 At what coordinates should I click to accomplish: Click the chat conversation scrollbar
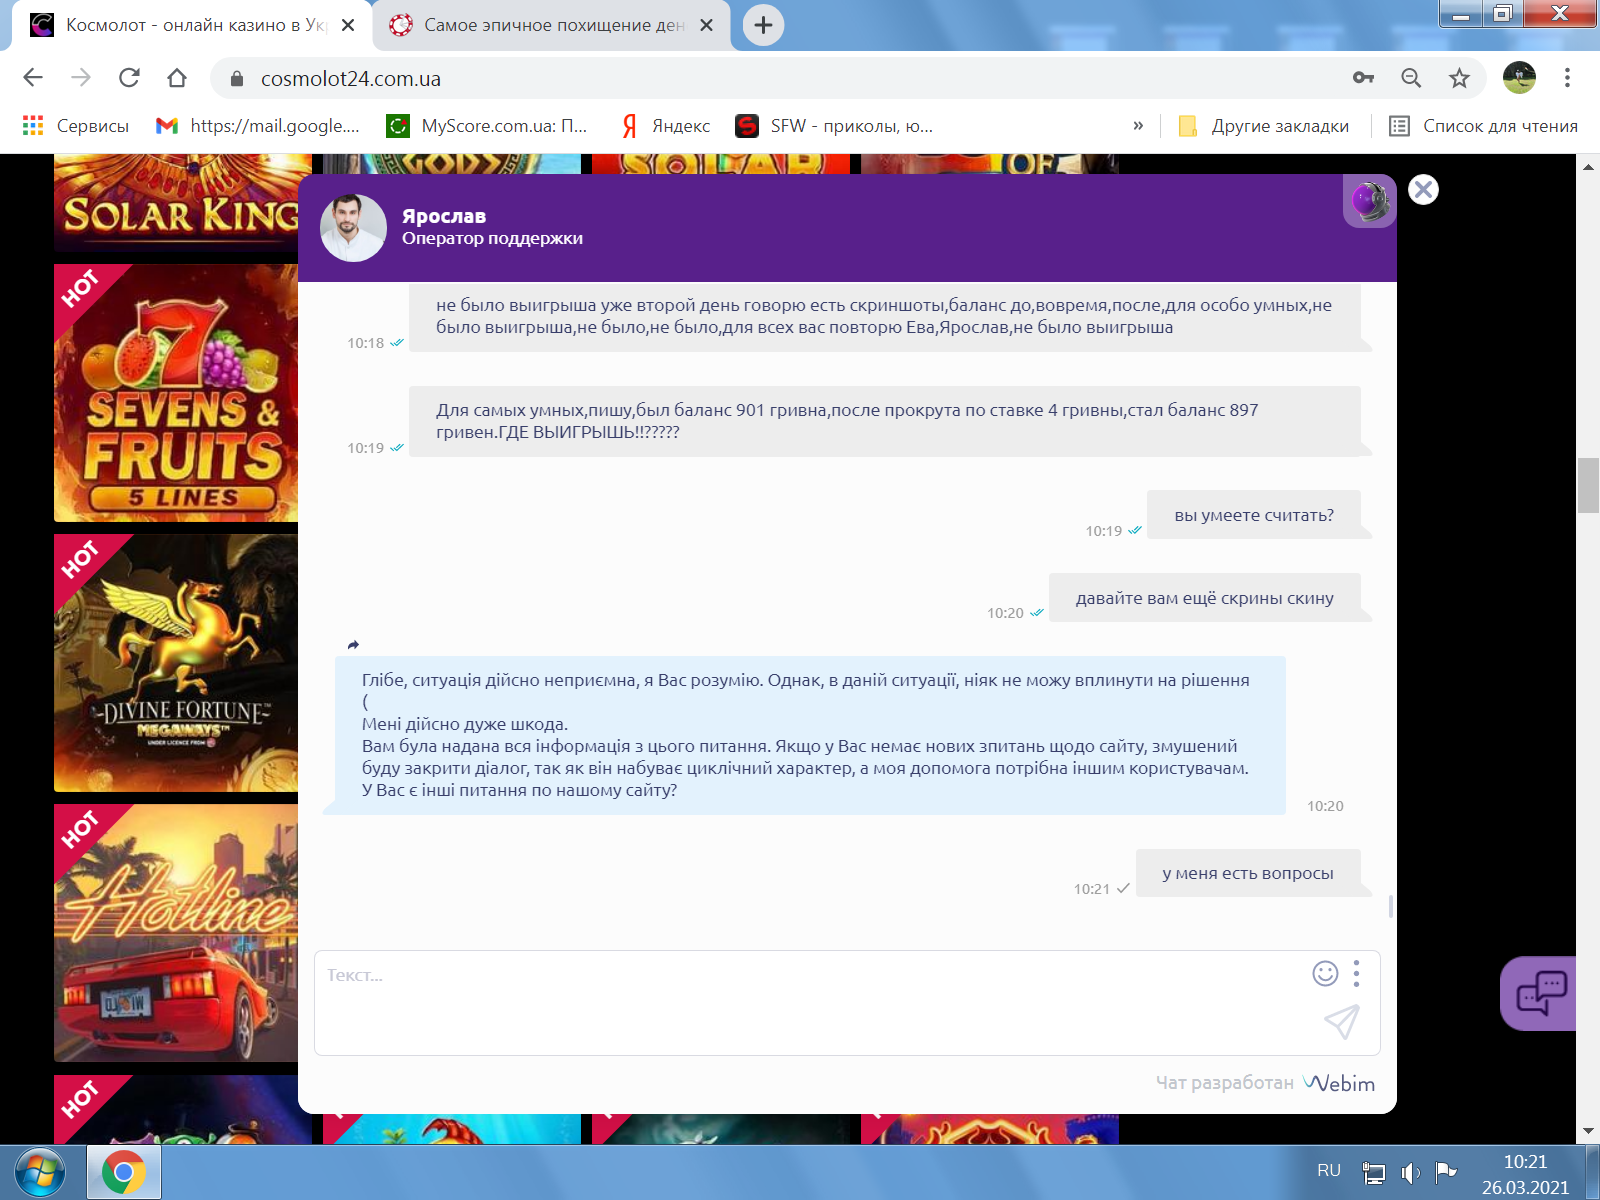pos(1391,906)
